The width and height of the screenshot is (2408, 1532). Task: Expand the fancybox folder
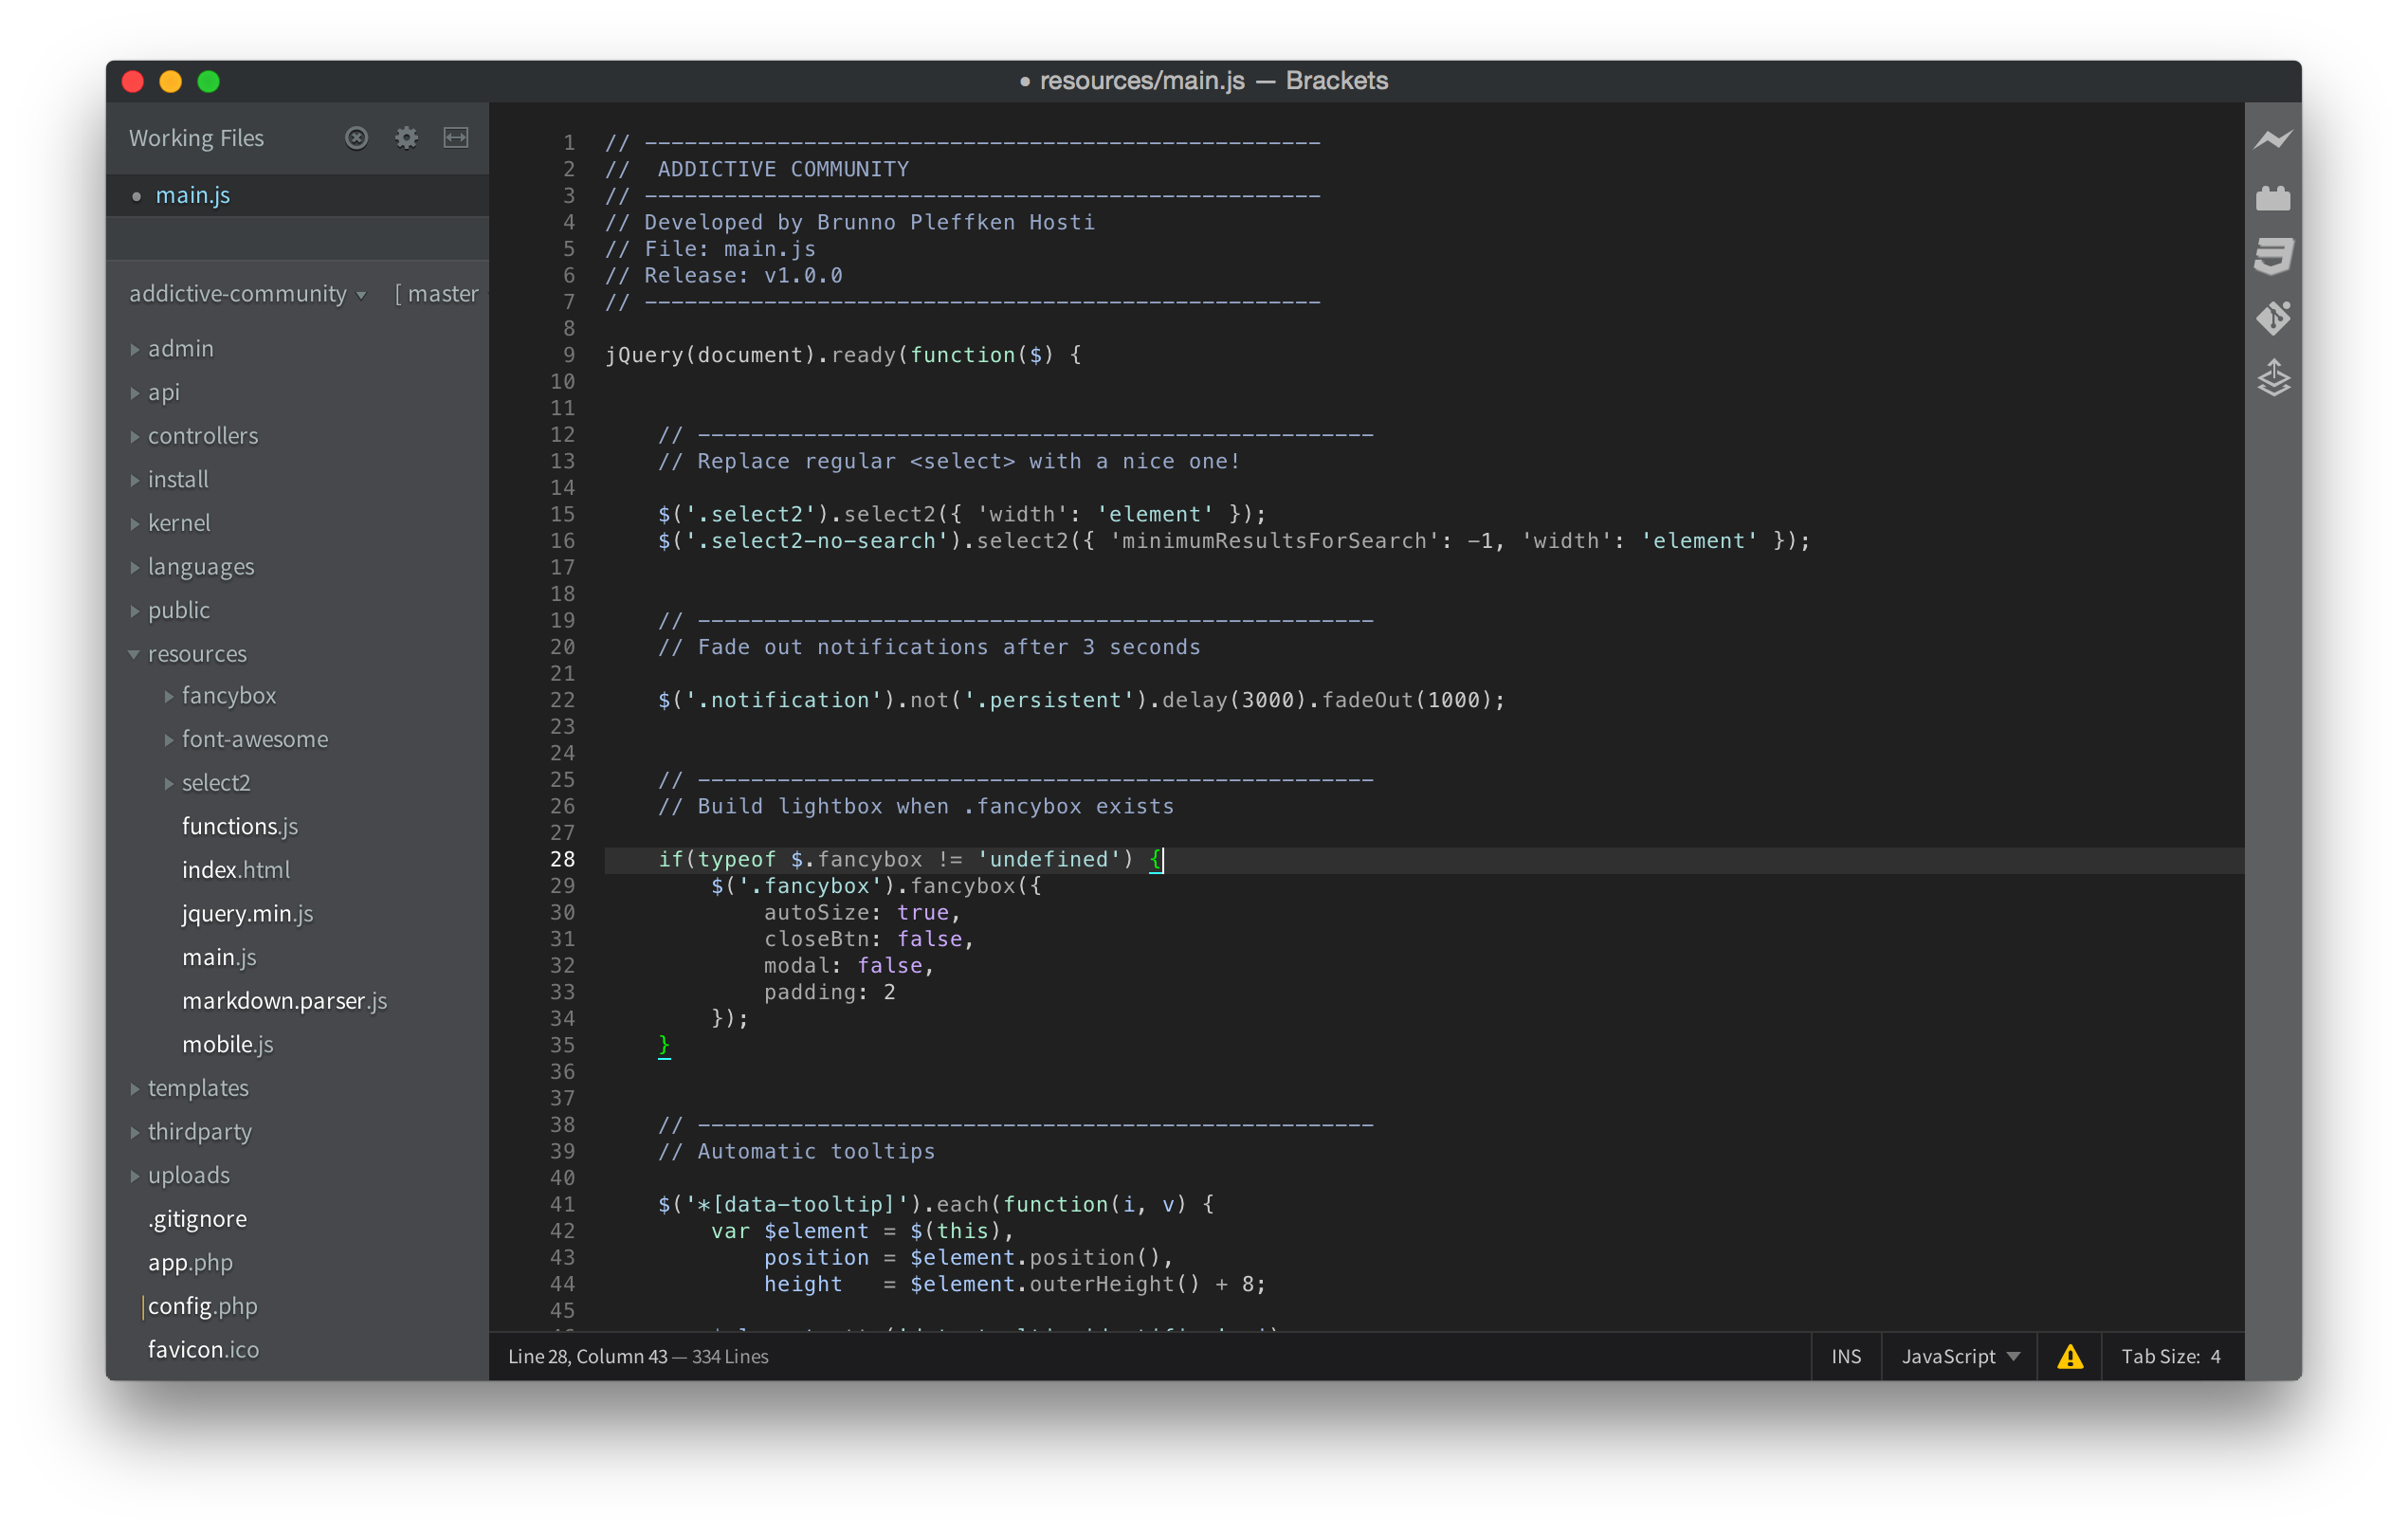click(169, 696)
